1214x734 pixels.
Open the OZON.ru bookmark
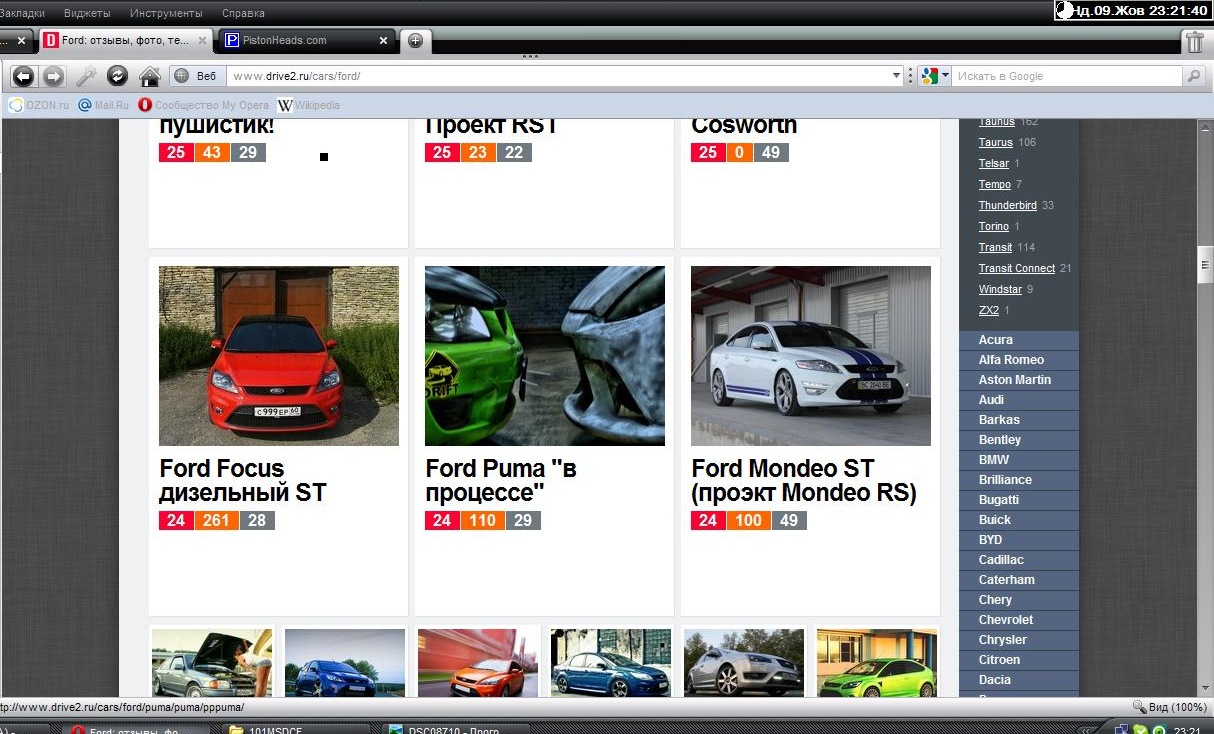click(39, 105)
